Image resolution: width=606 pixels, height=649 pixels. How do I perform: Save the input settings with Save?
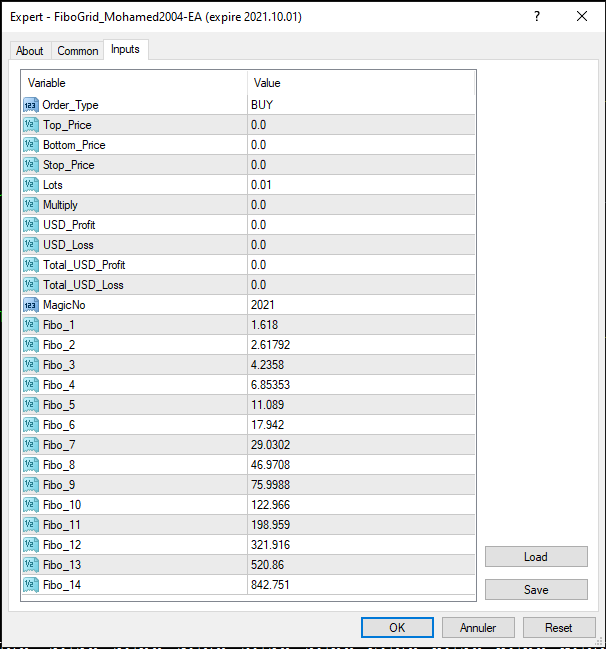pos(536,590)
